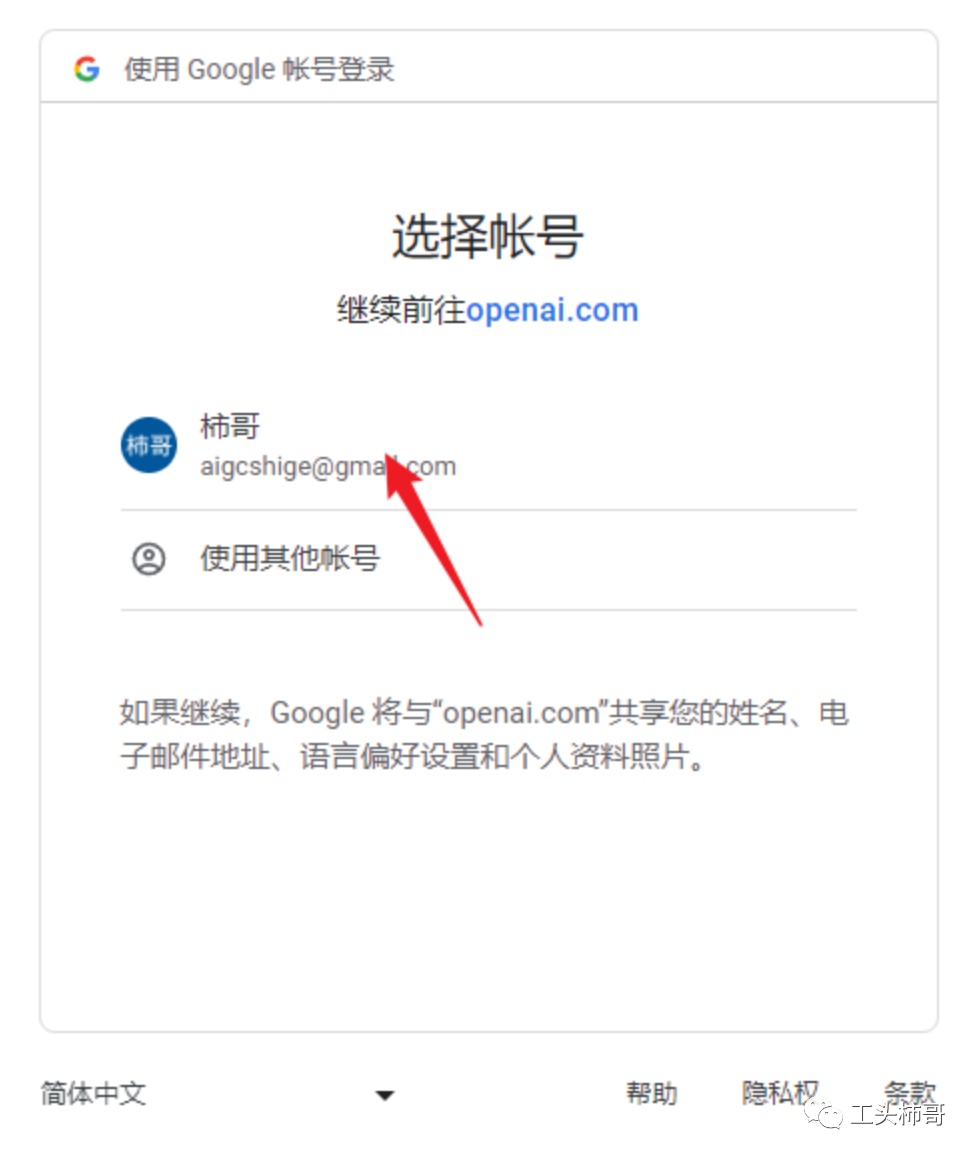Click the 使用 Google 帐号登录 header text

[x=259, y=69]
